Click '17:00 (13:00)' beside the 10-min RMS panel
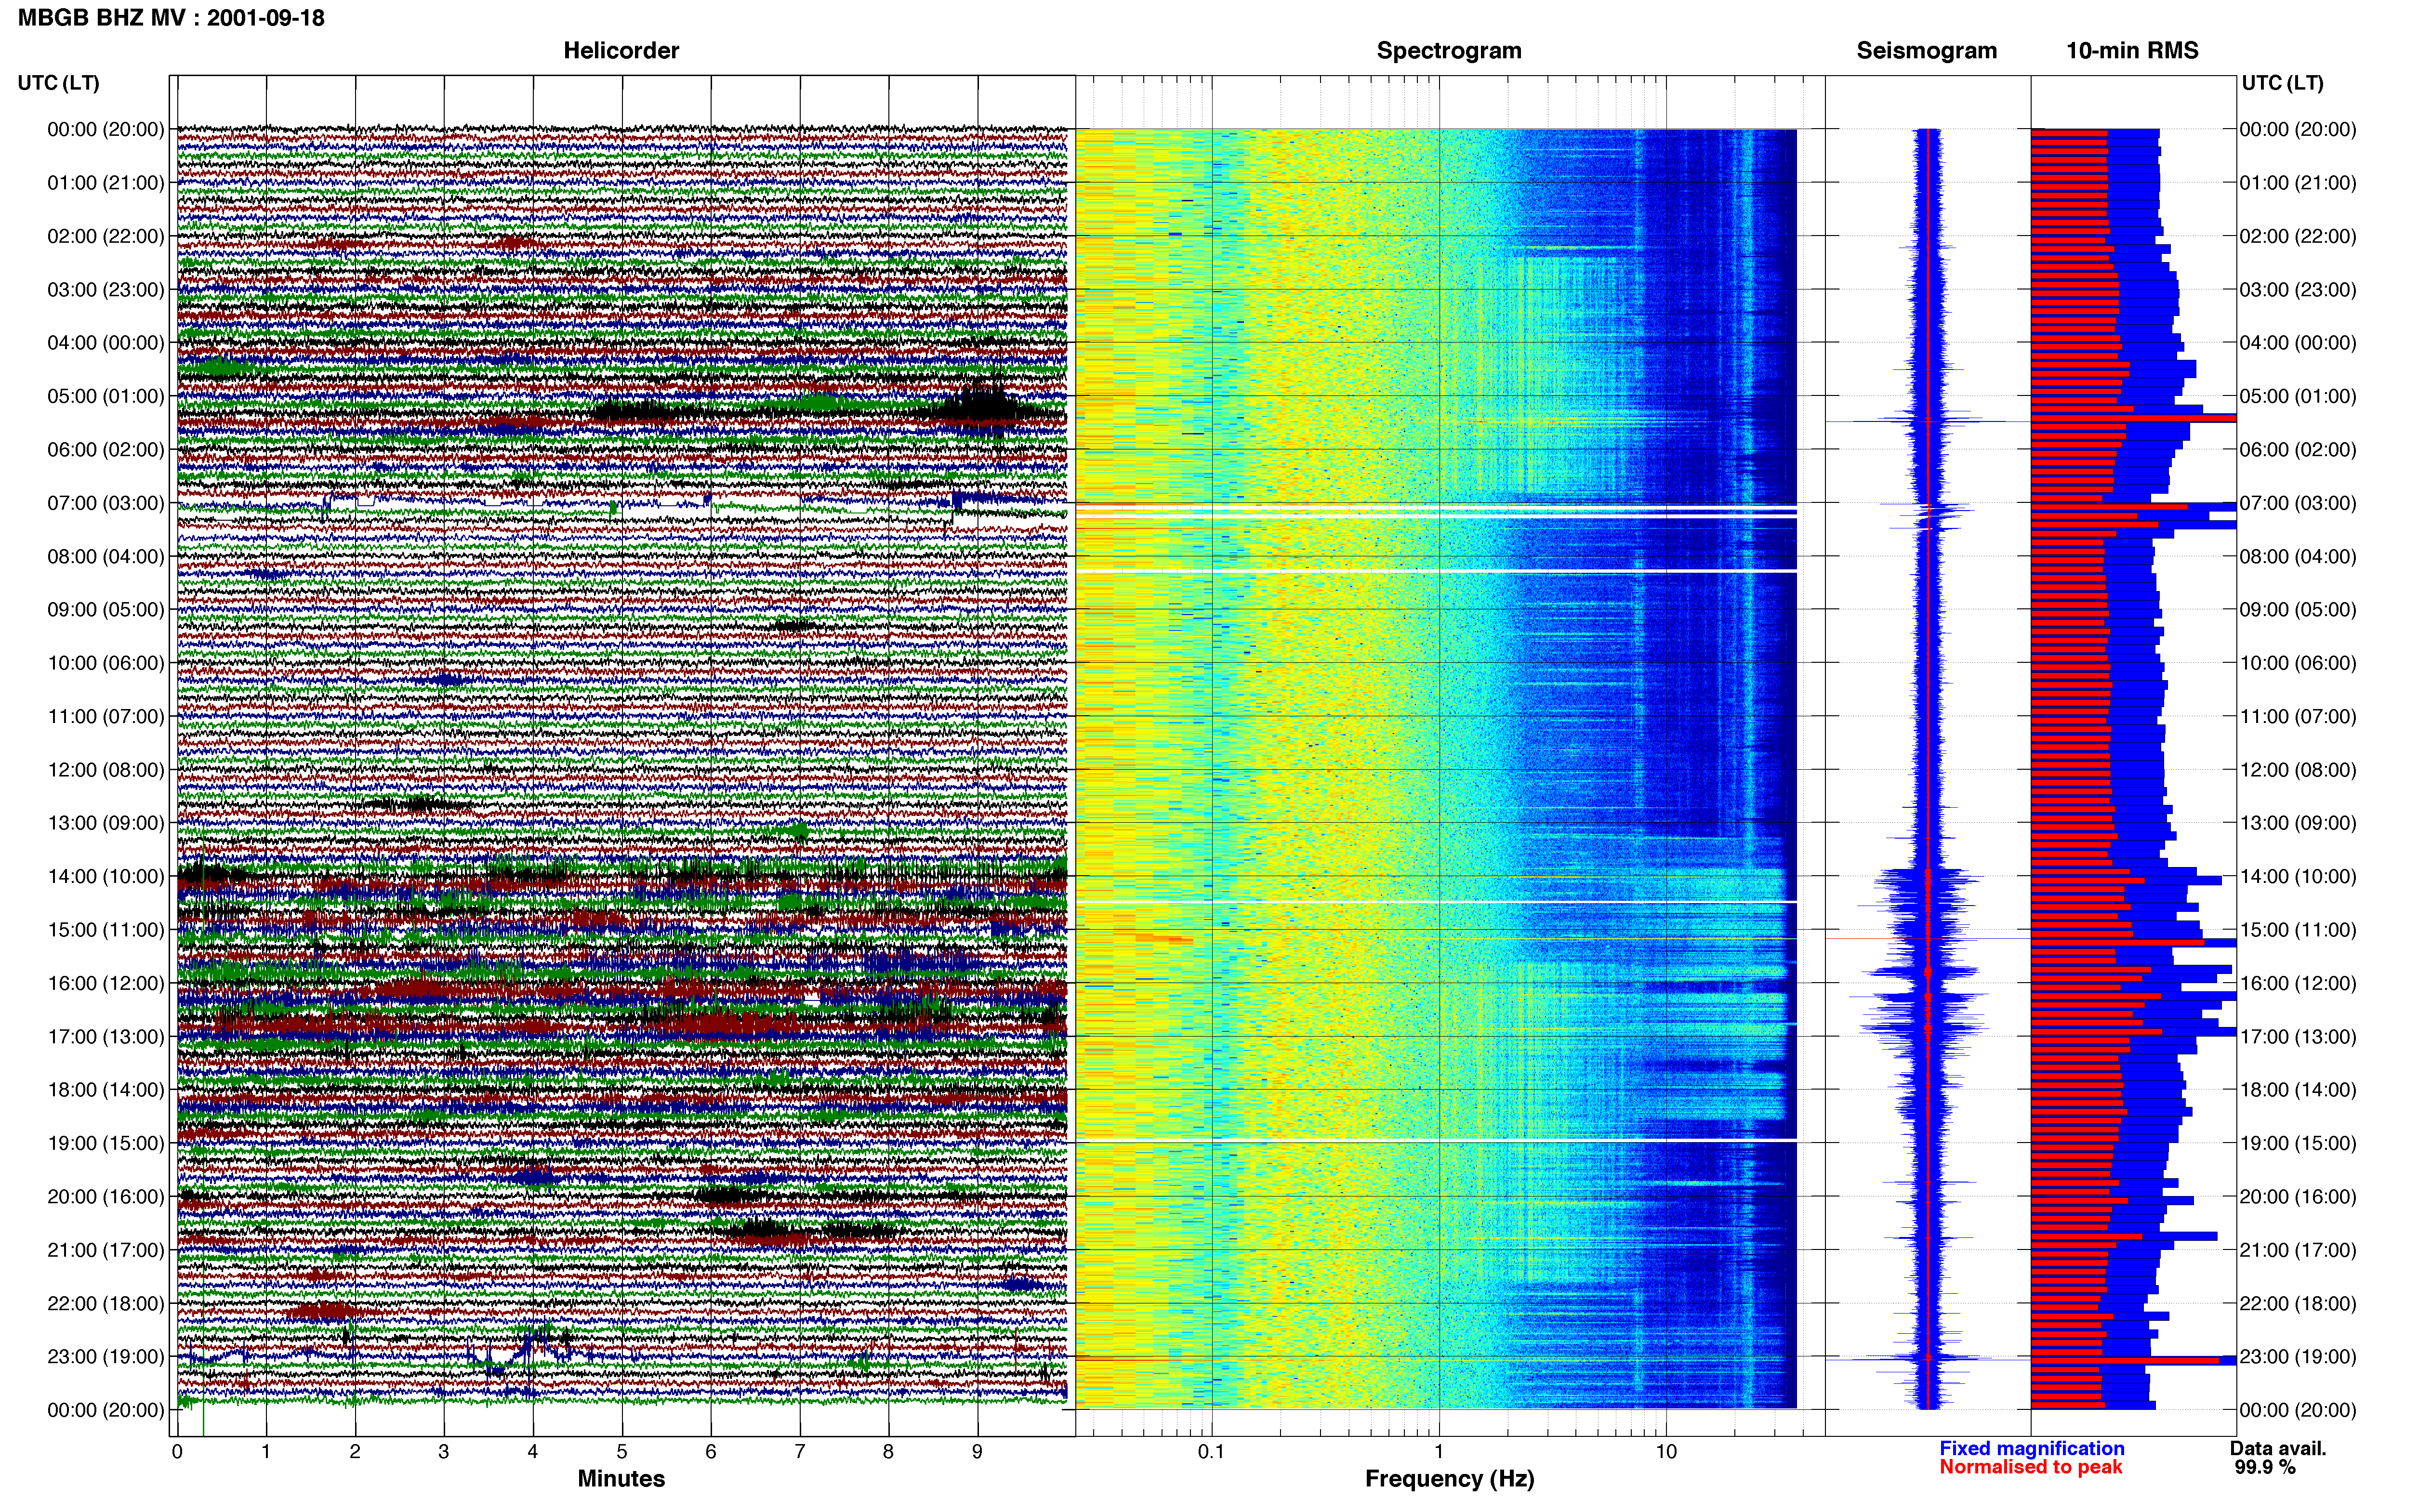This screenshot has width=2418, height=1512. pos(2298,1036)
